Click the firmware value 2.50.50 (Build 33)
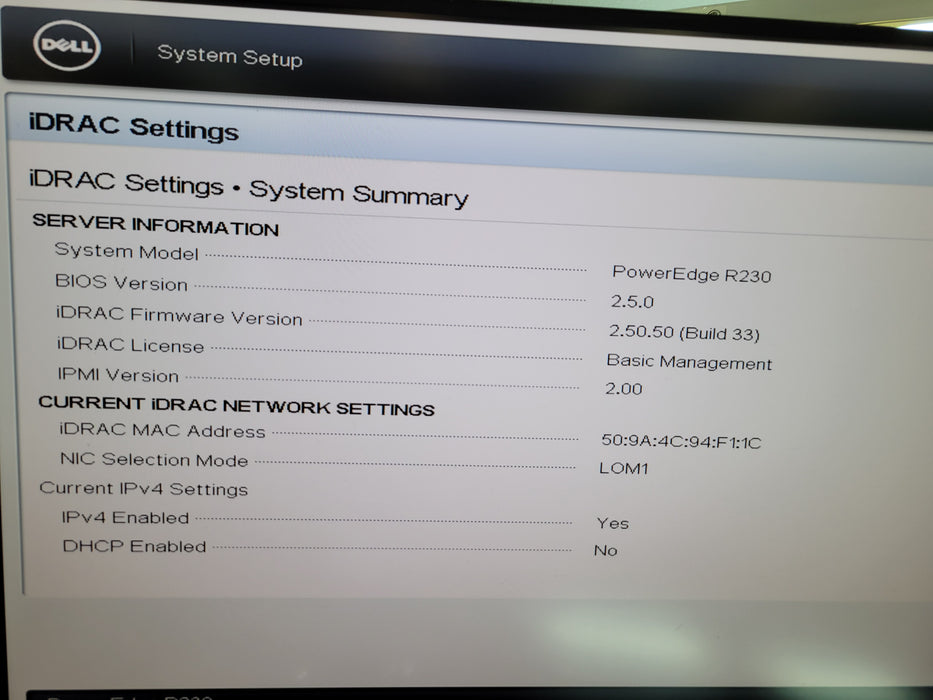 click(x=684, y=332)
